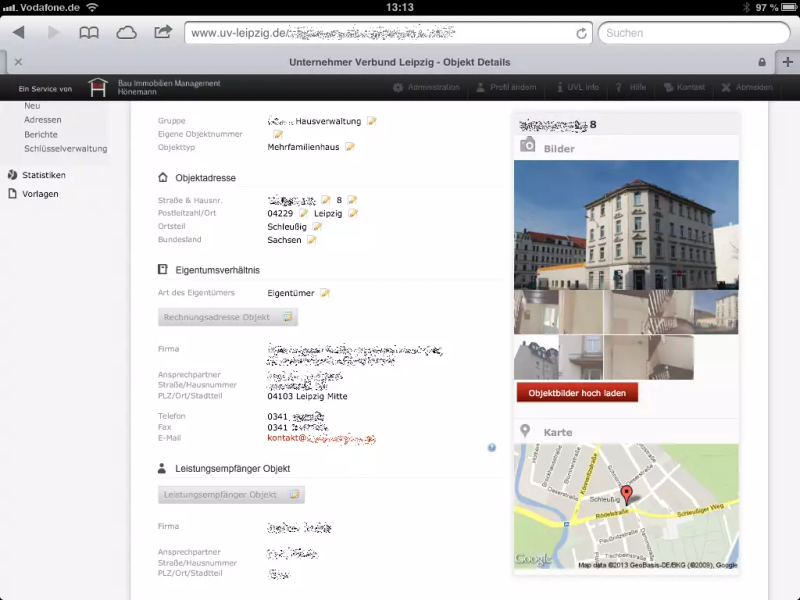
Task: Click the Leistungsempfänger Objekt section heading
Action: [233, 468]
